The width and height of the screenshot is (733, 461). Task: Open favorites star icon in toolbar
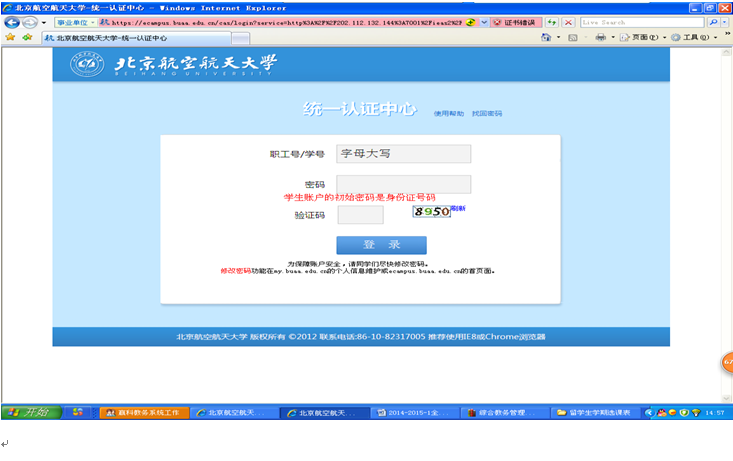pyautogui.click(x=10, y=37)
